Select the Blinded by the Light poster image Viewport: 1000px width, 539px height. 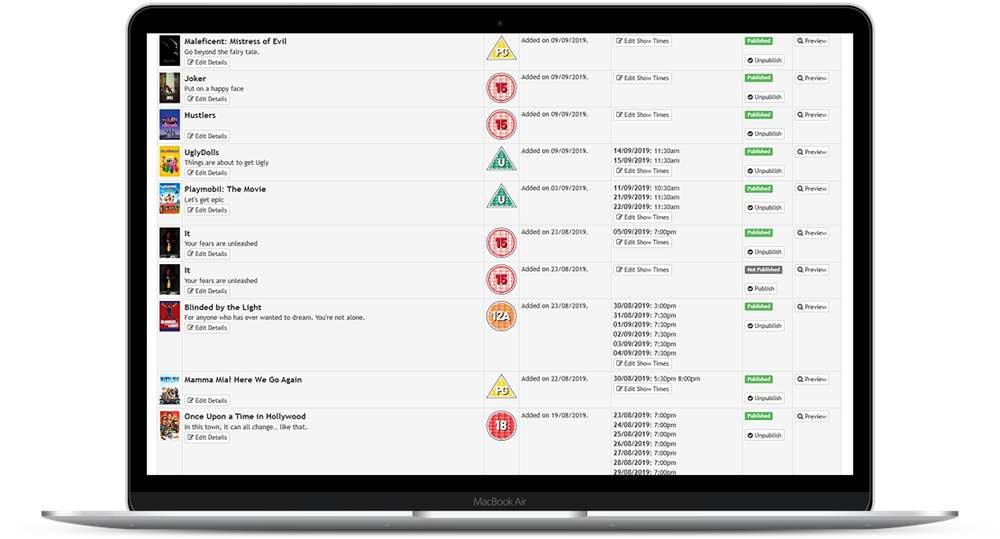point(169,316)
